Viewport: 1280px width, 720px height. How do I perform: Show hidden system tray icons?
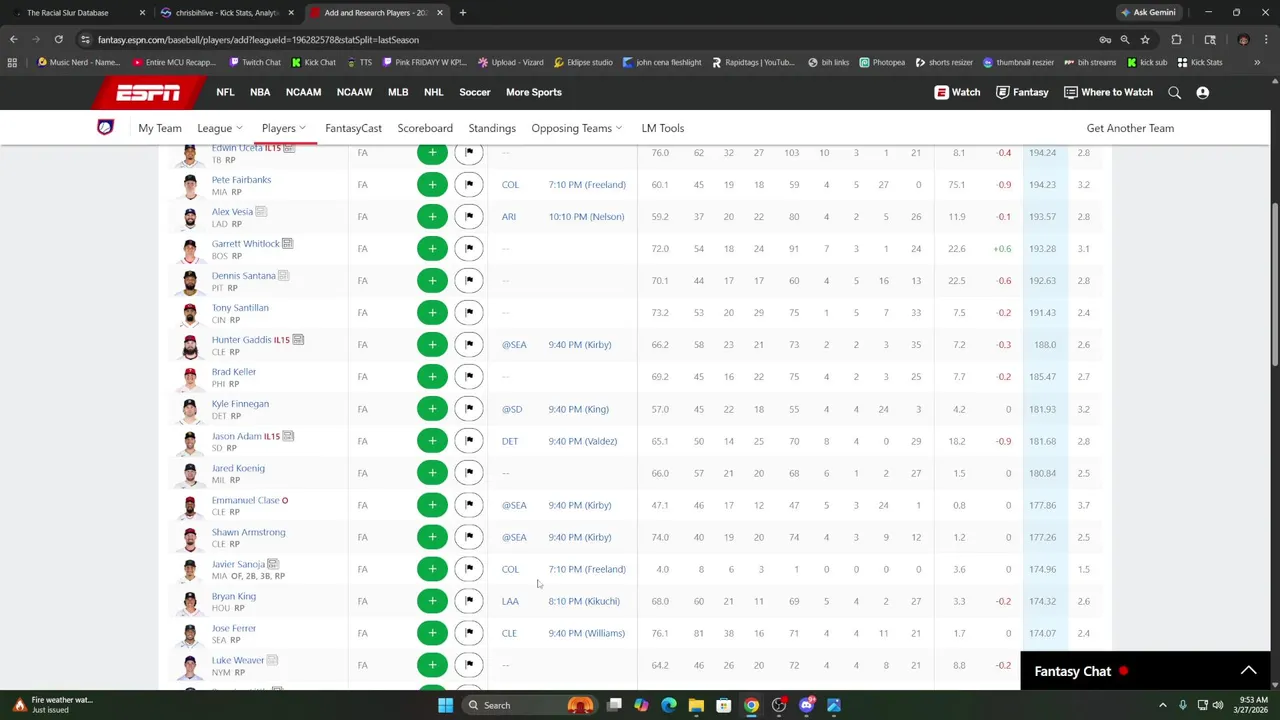(1165, 705)
